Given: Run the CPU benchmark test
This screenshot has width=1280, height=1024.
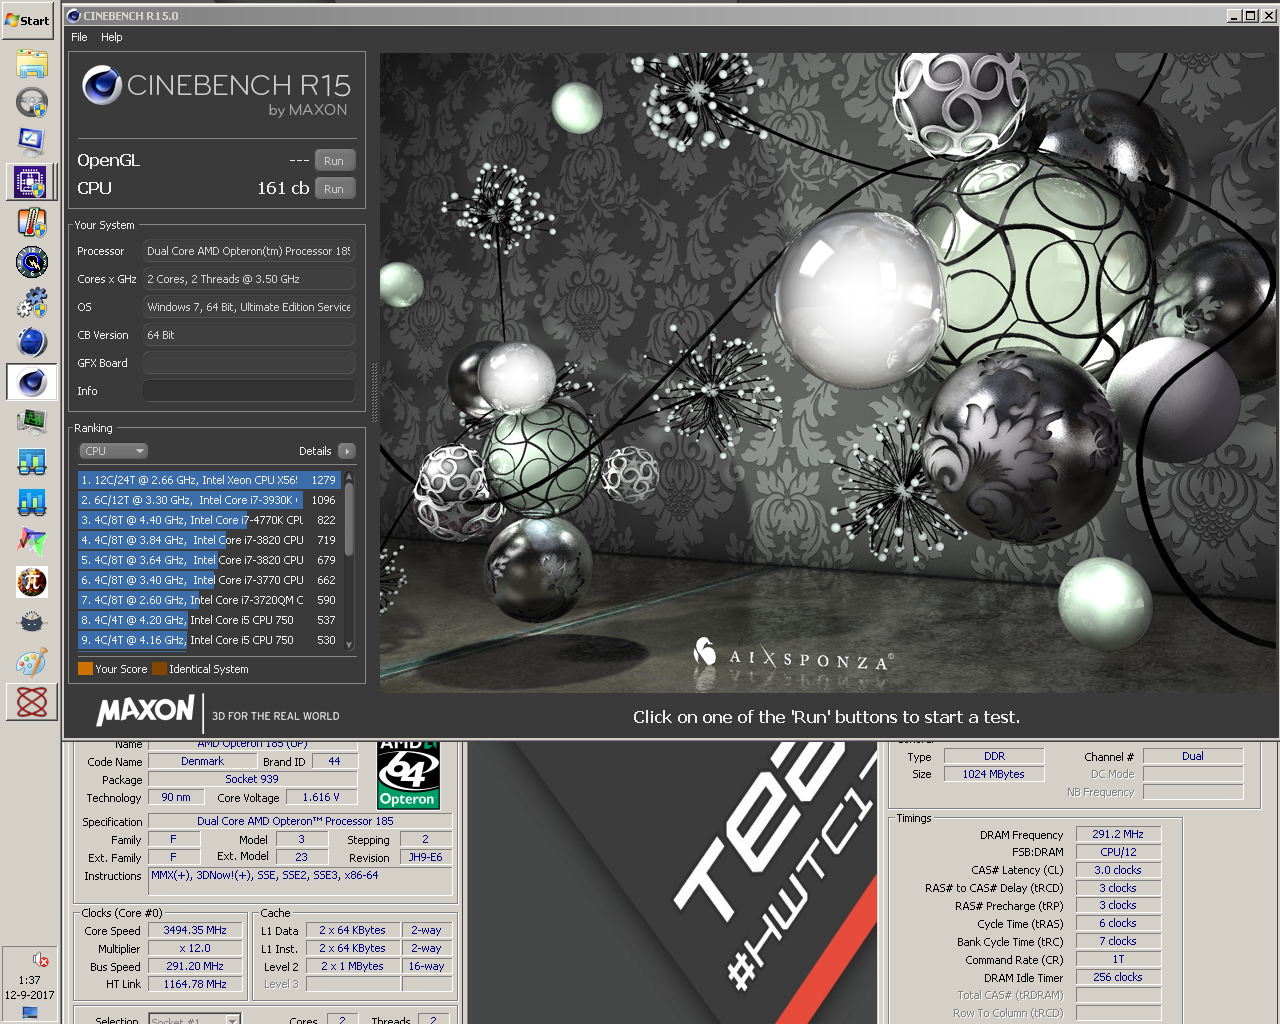Looking at the screenshot, I should pyautogui.click(x=334, y=189).
